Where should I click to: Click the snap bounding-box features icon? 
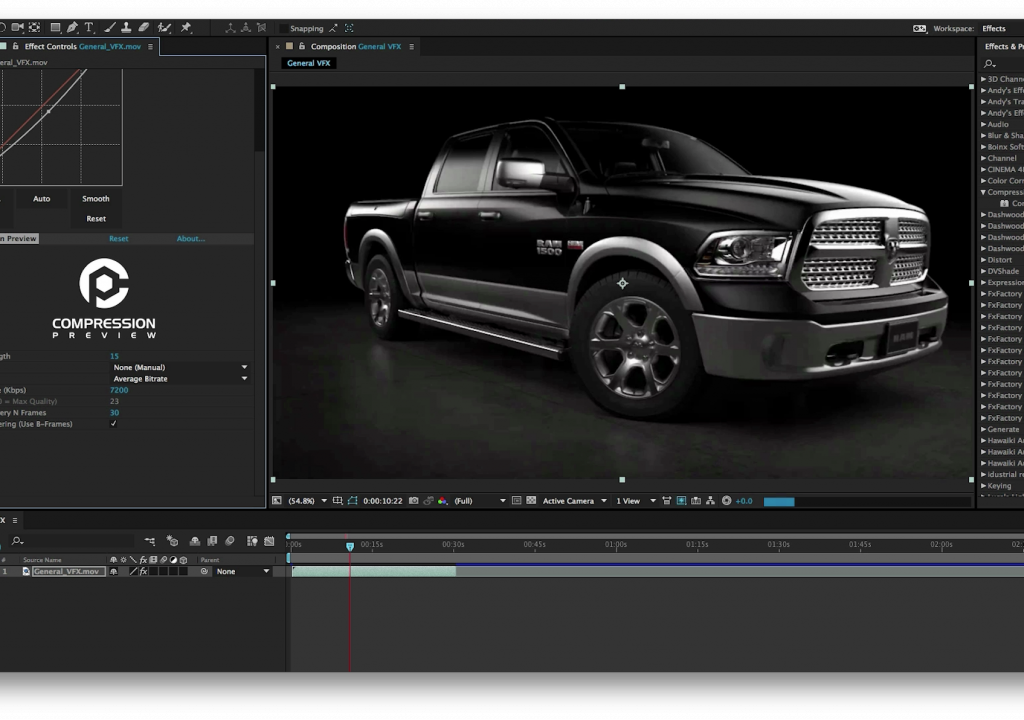[349, 28]
